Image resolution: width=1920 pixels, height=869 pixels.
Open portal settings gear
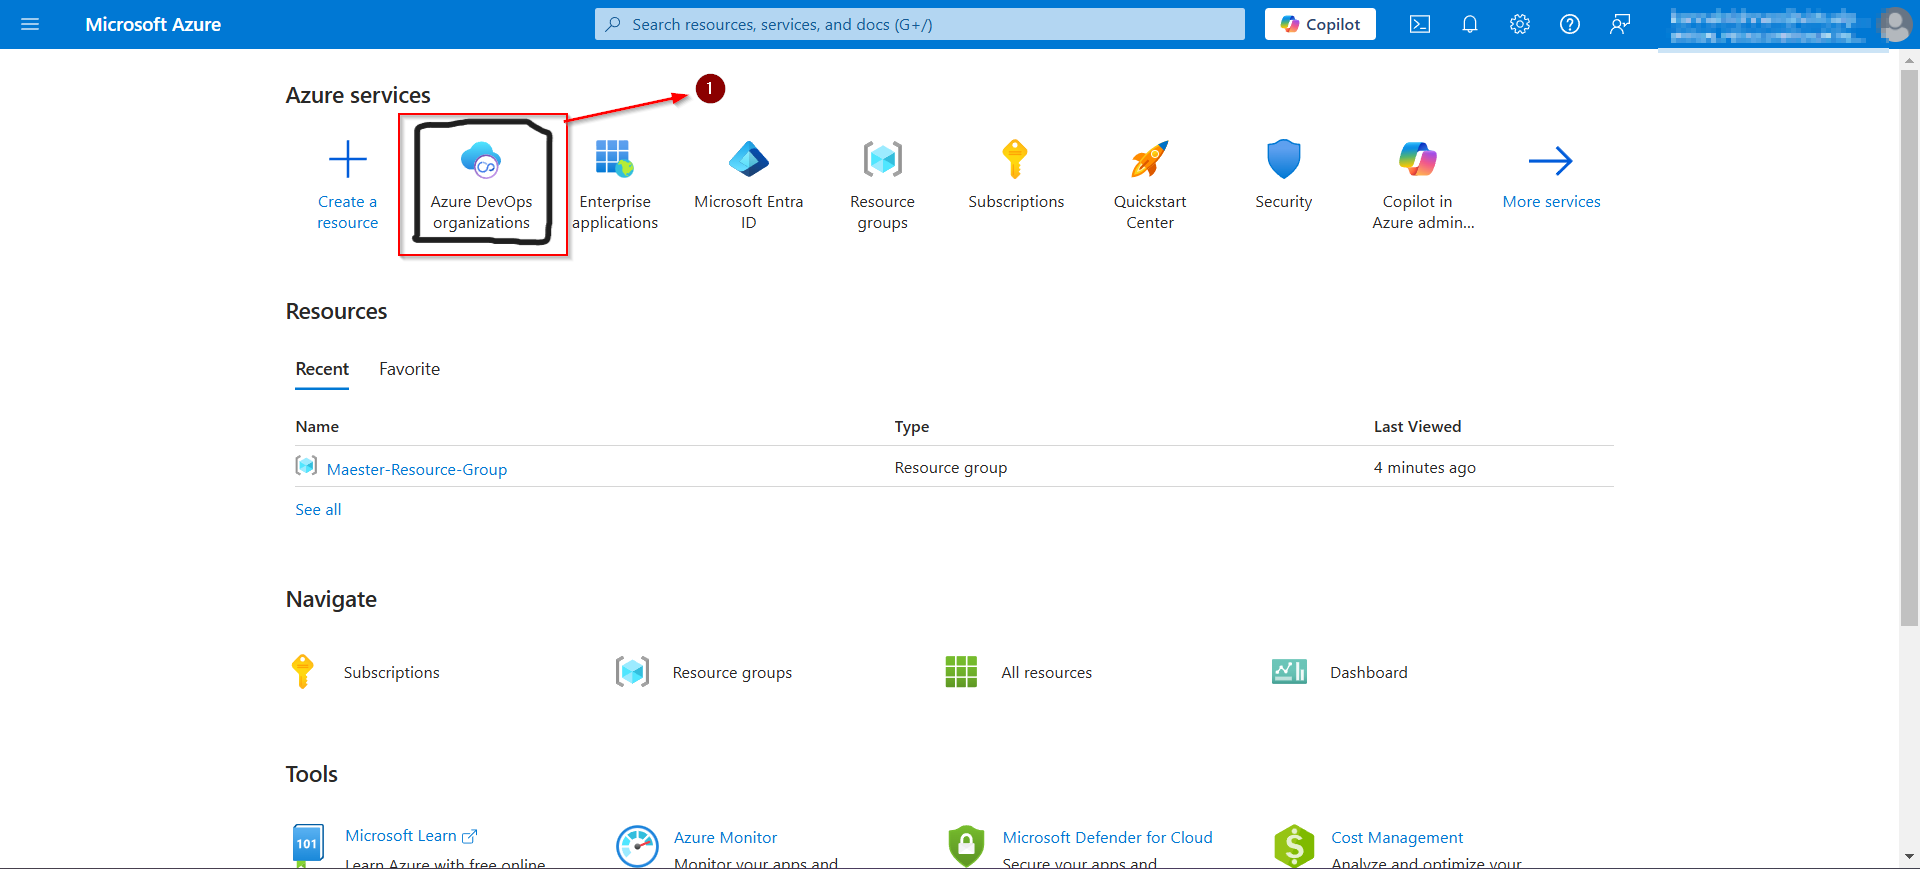[1520, 24]
